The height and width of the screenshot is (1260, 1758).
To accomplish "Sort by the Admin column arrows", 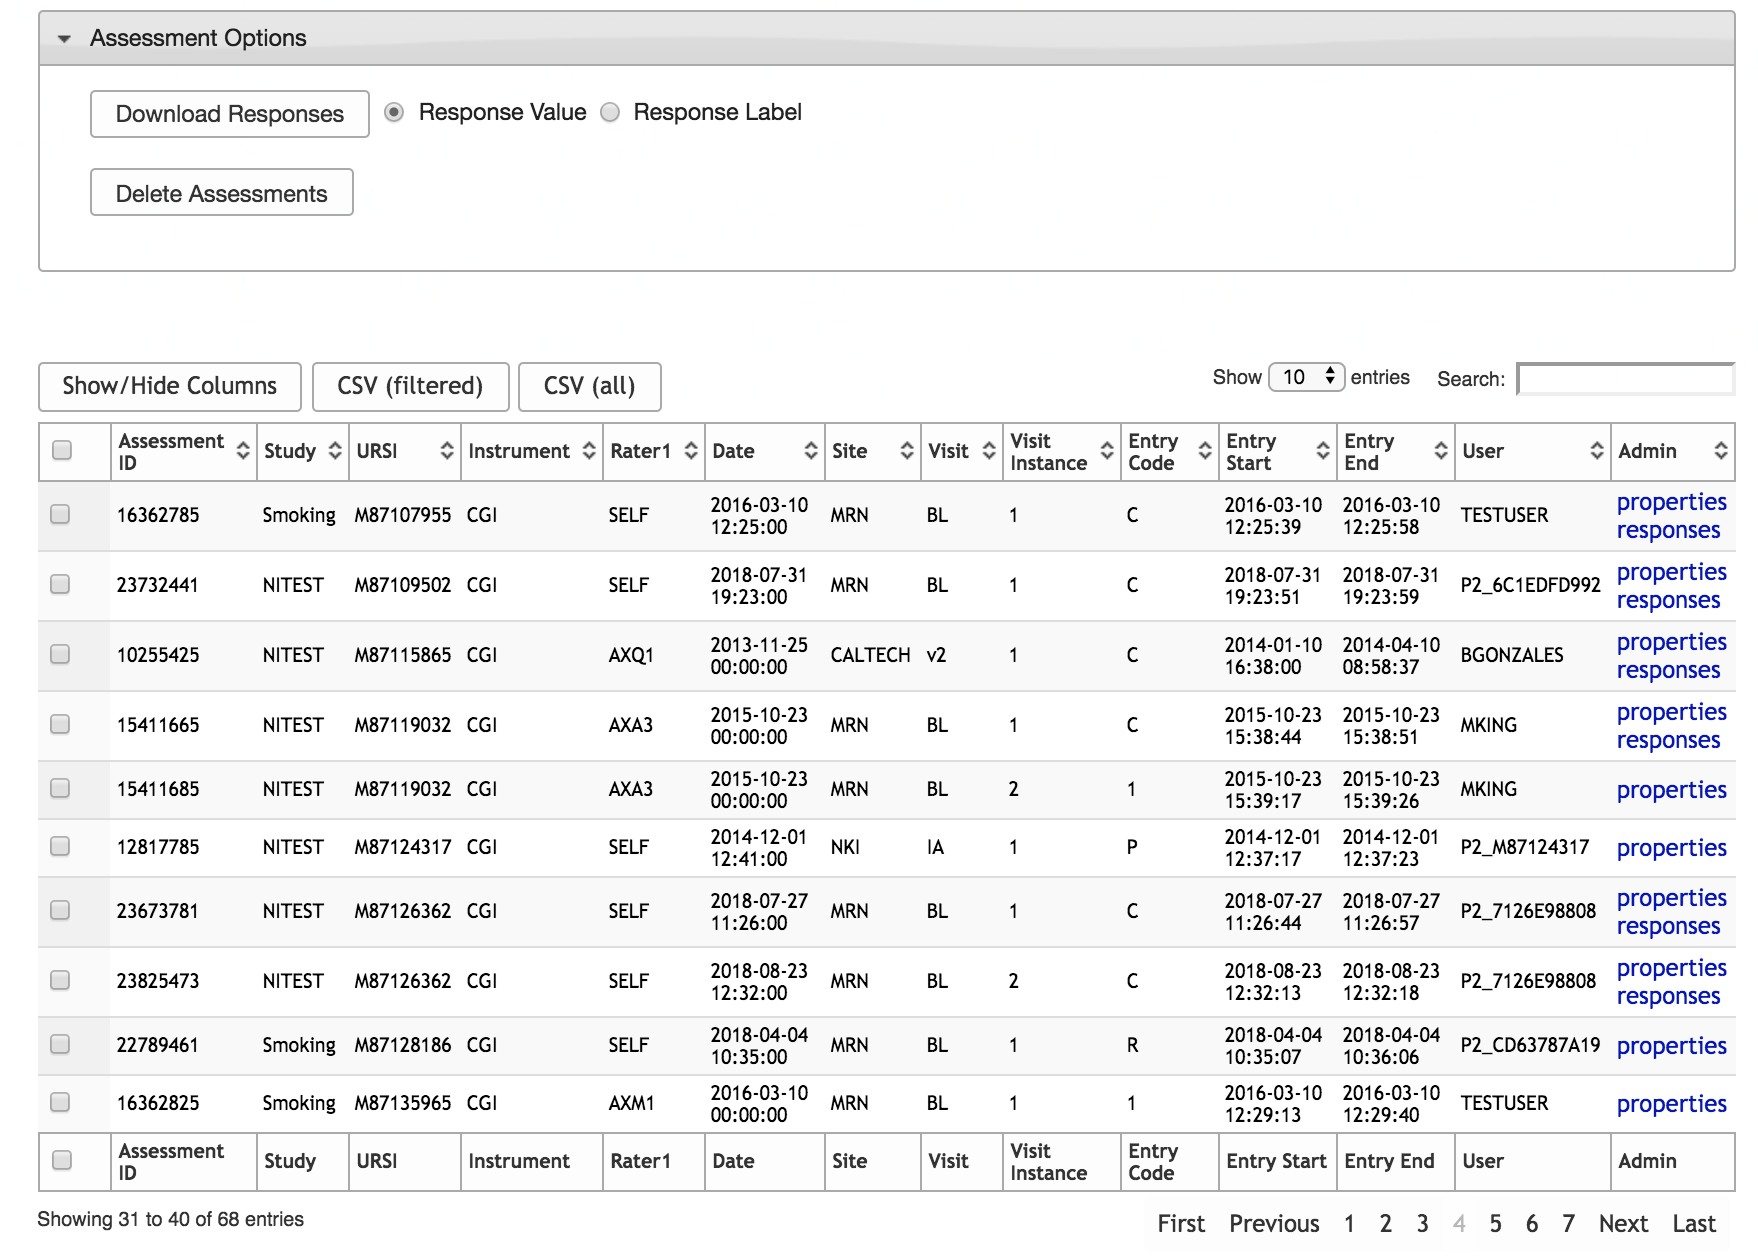I will pyautogui.click(x=1721, y=451).
